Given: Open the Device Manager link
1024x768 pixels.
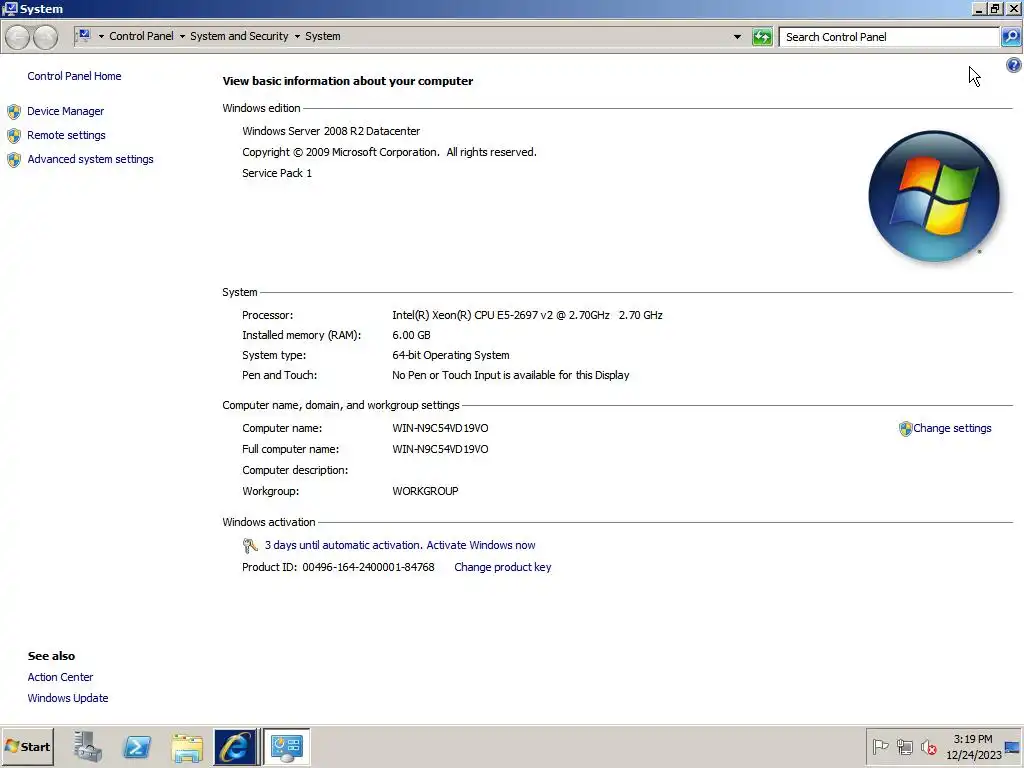Looking at the screenshot, I should [65, 112].
